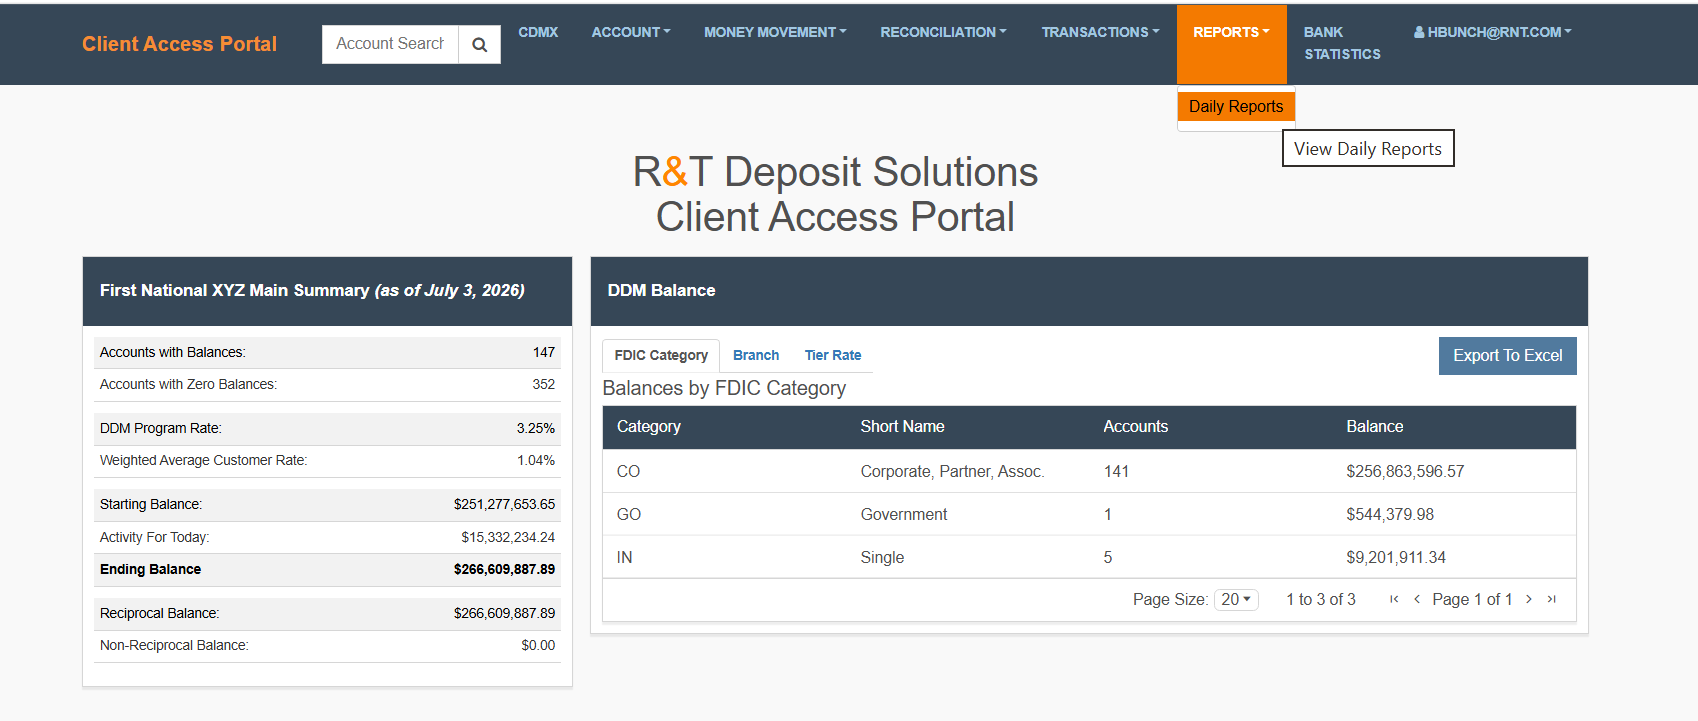Click balance value $9,201,911.34
The height and width of the screenshot is (721, 1698).
pos(1396,557)
